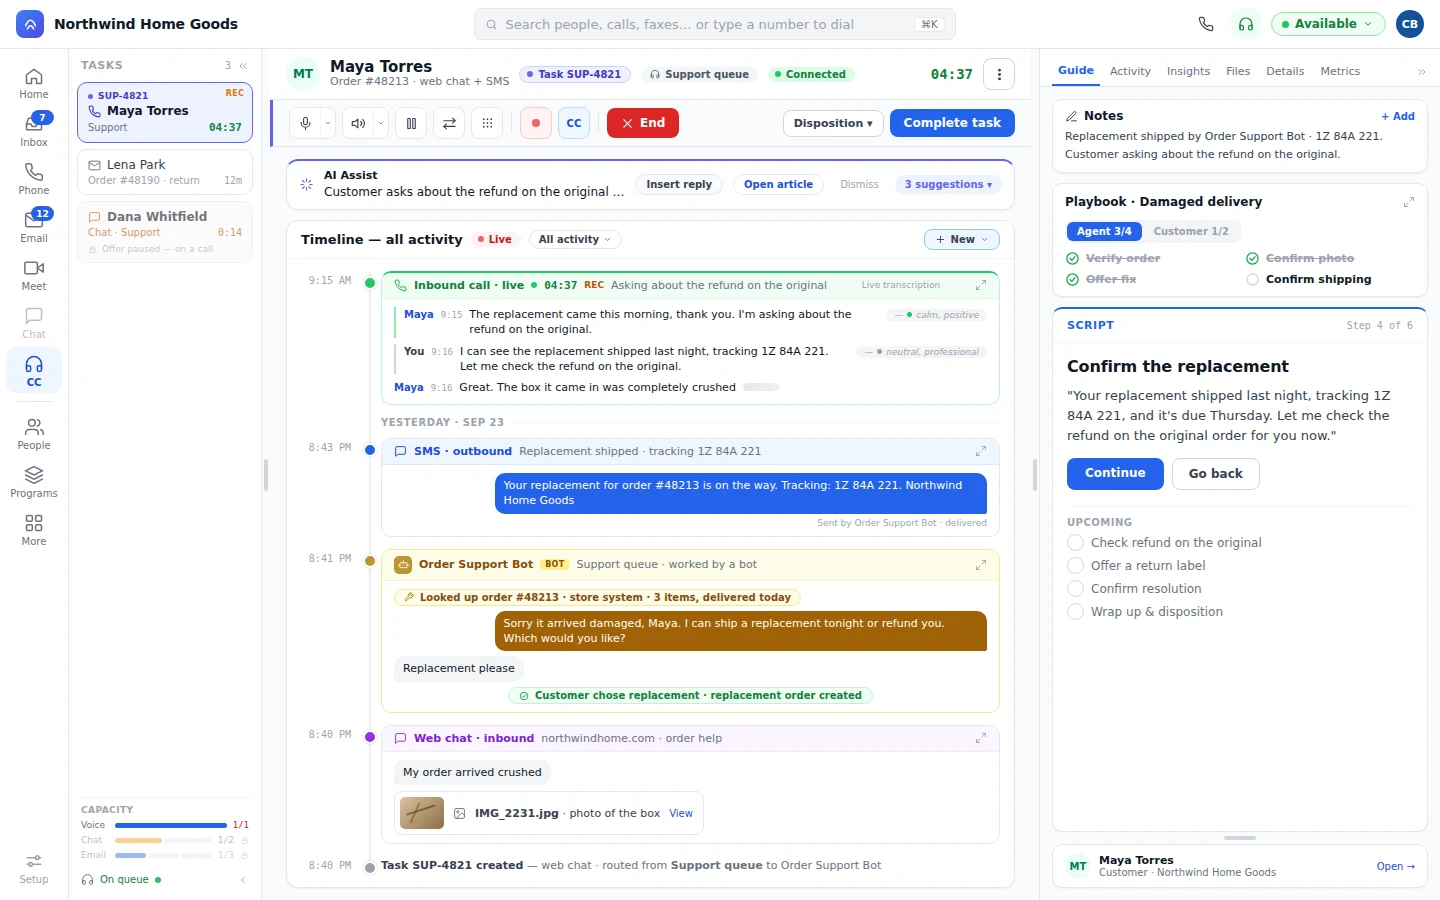Select the Customer 1/2 playbook tab
The height and width of the screenshot is (900, 1440).
1191,231
